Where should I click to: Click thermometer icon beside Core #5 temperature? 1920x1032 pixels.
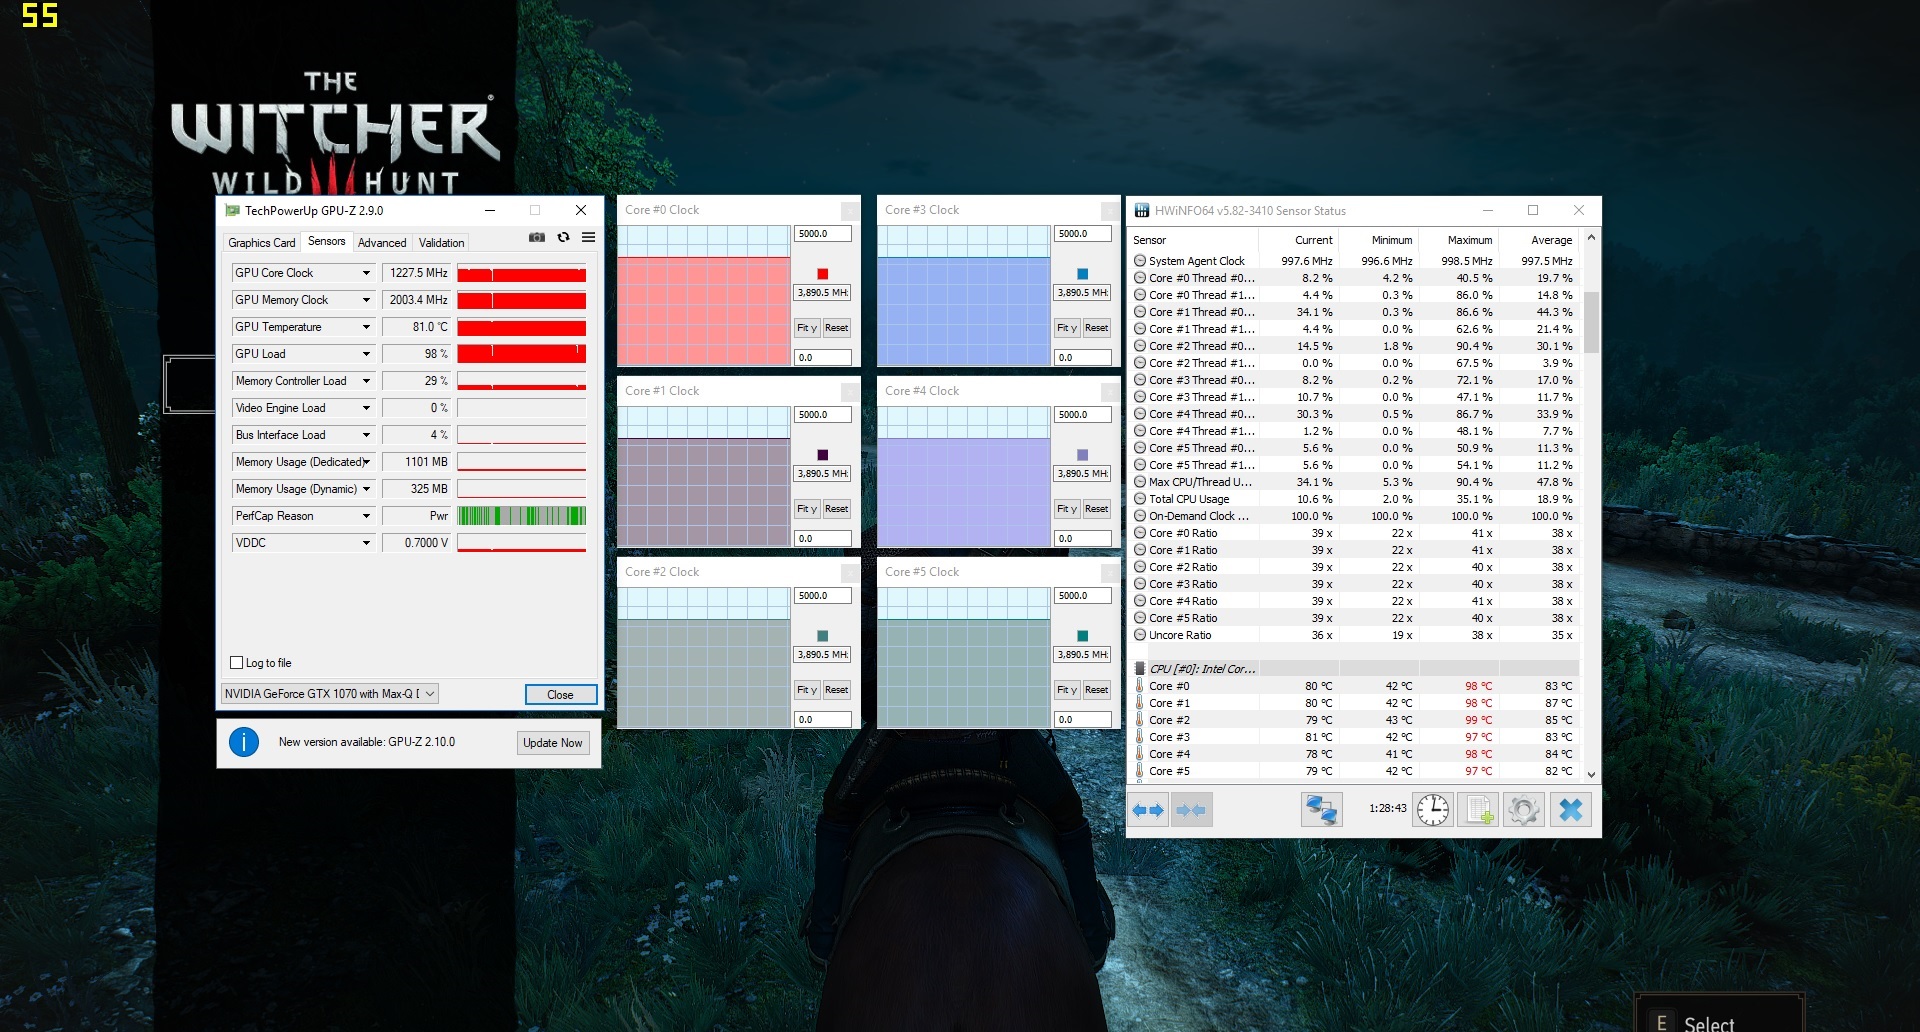(1139, 771)
